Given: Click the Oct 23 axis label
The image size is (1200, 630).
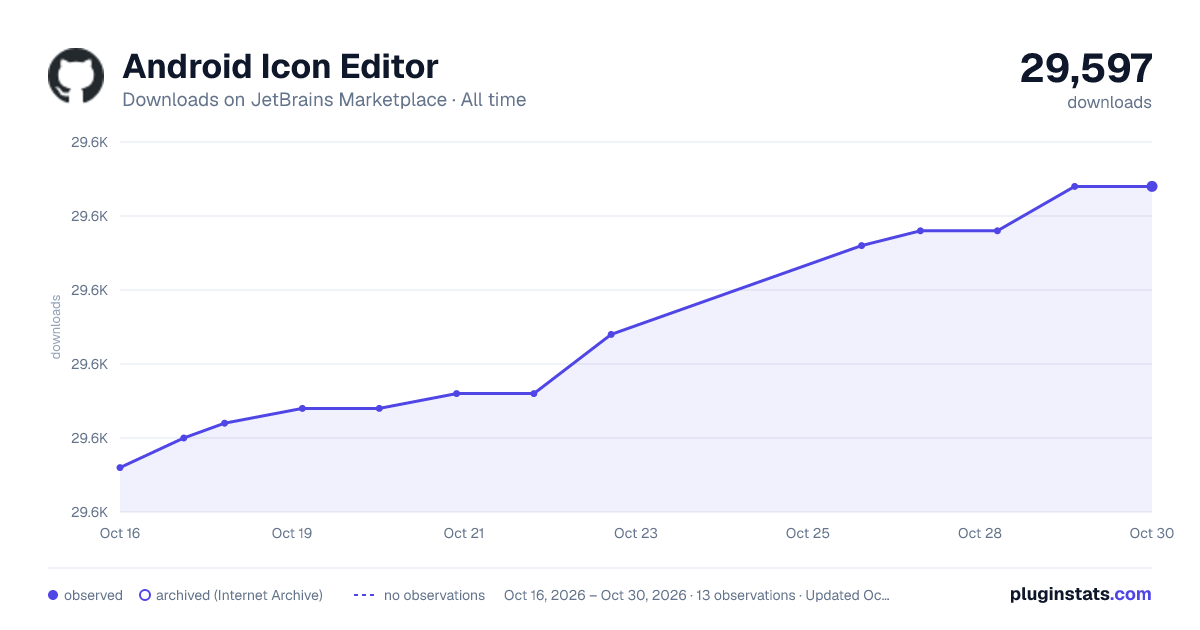Looking at the screenshot, I should (x=636, y=533).
